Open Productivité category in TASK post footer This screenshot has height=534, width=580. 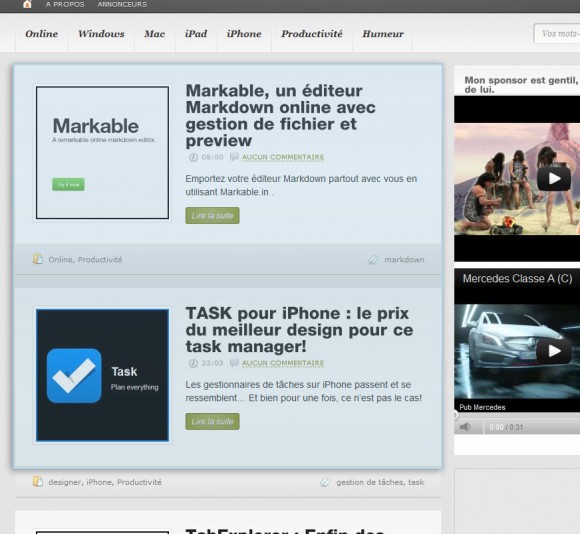click(139, 482)
